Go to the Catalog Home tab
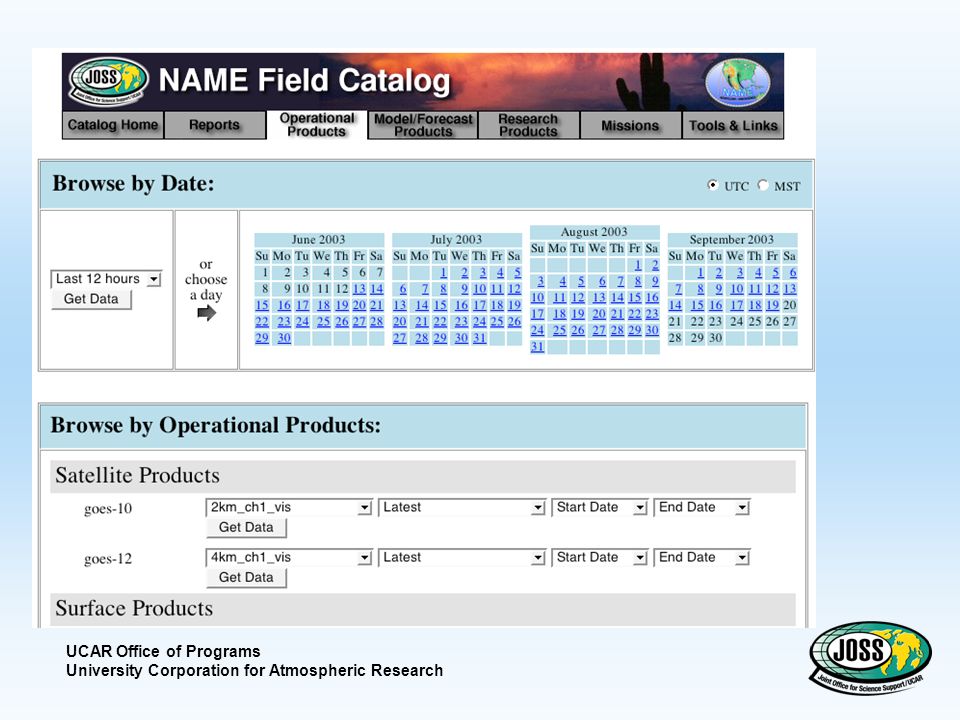The height and width of the screenshot is (720, 960). point(113,125)
